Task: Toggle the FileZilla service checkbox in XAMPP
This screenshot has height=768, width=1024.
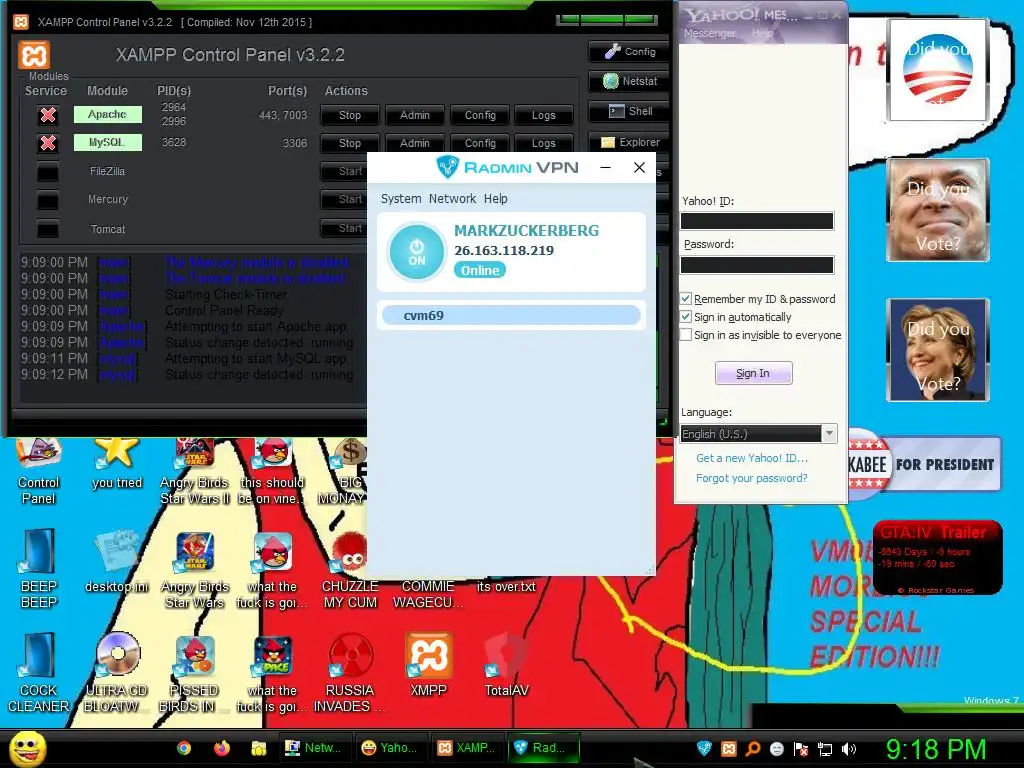Action: click(48, 172)
